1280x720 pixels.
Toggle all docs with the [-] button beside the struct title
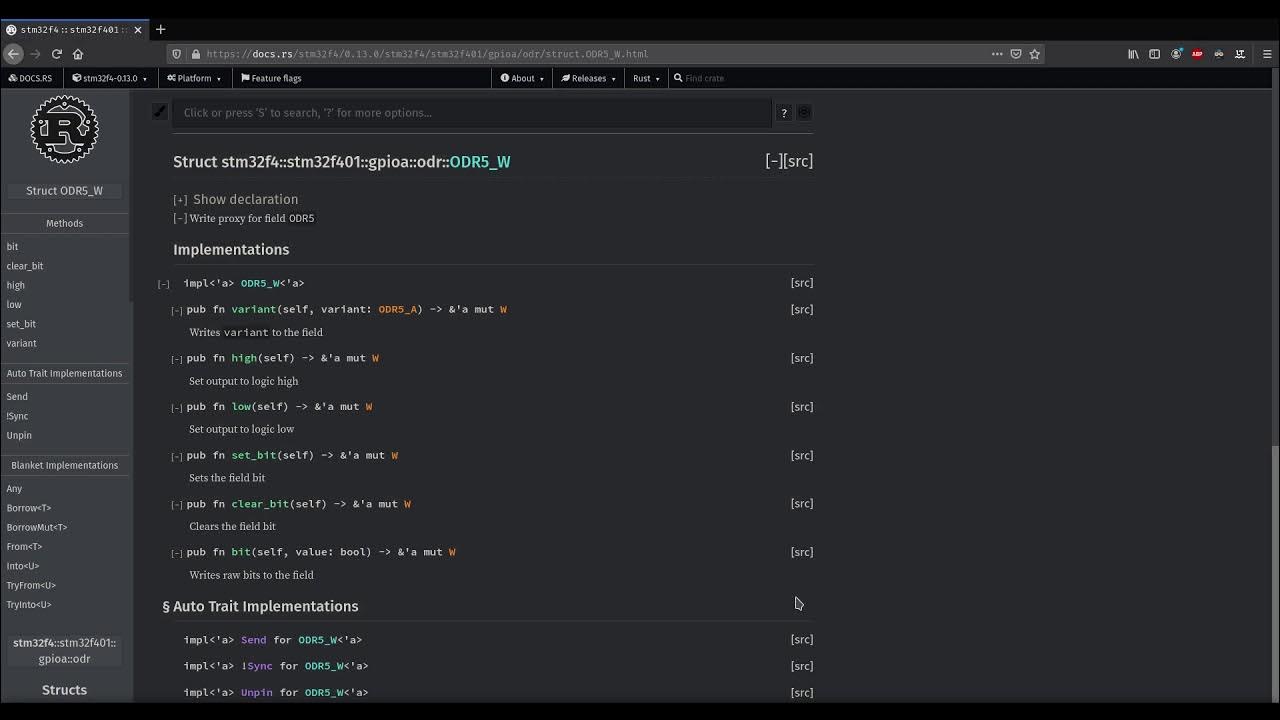774,161
